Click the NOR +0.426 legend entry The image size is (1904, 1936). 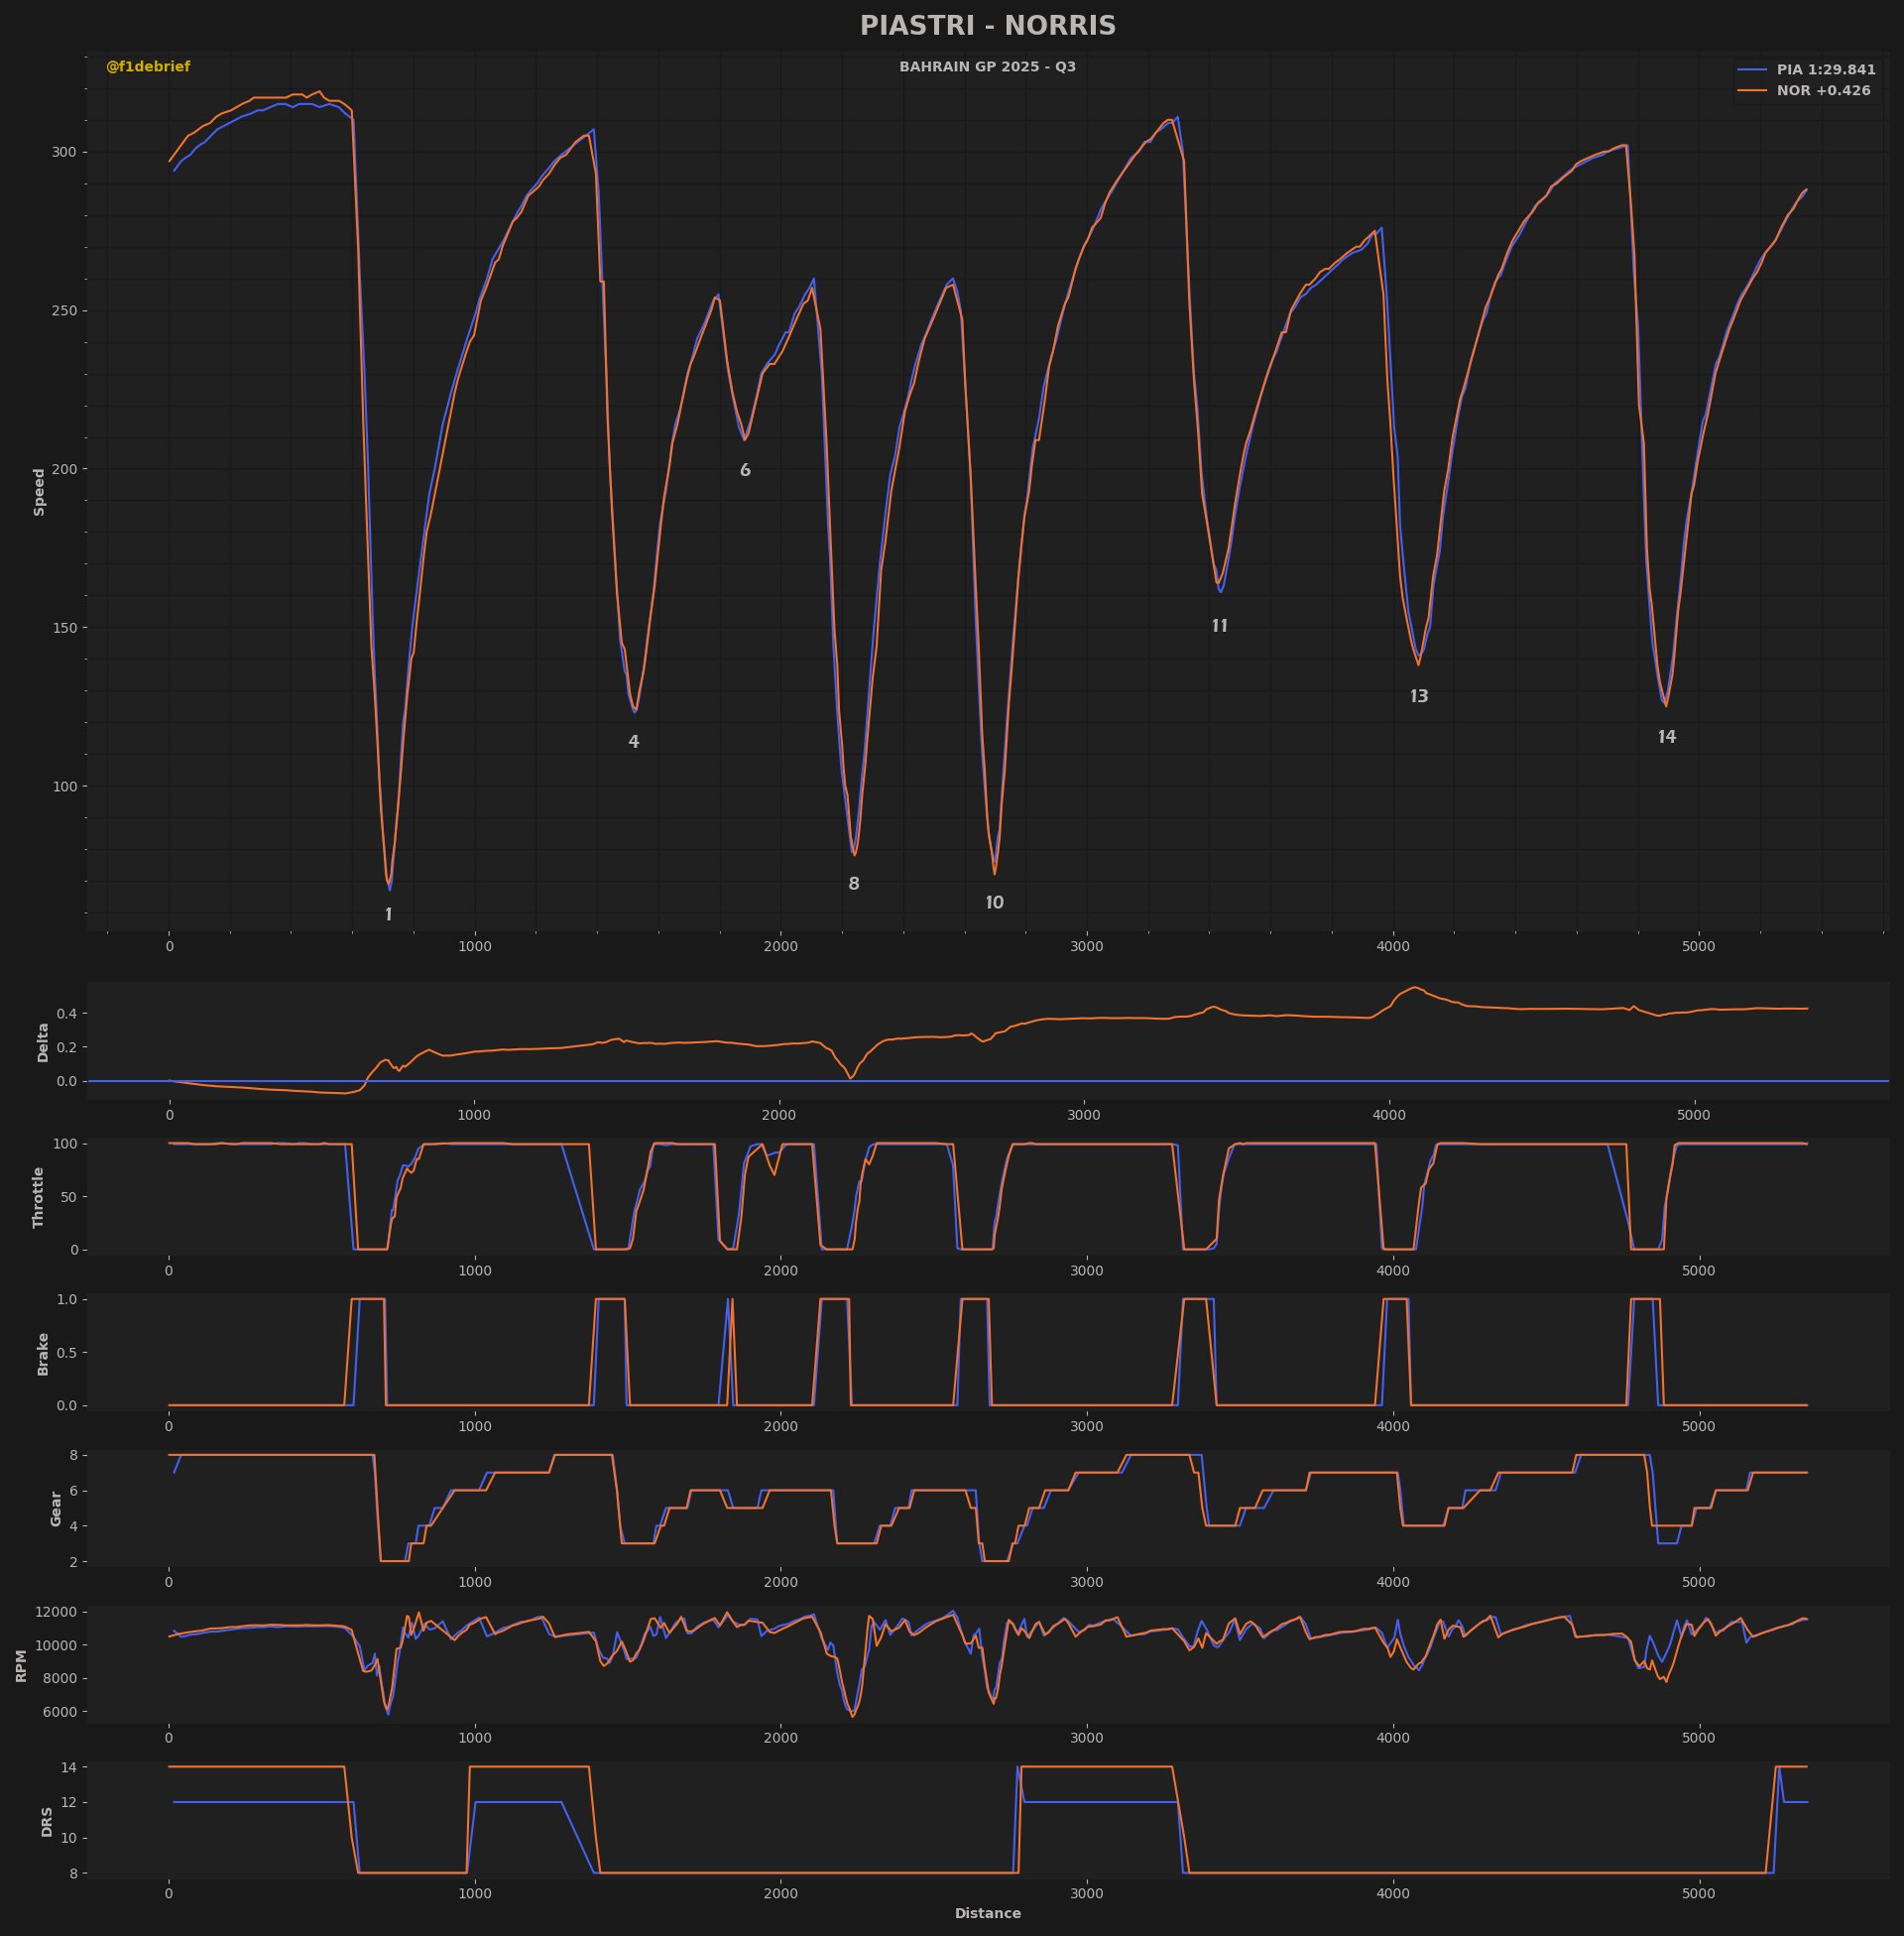coord(1823,91)
